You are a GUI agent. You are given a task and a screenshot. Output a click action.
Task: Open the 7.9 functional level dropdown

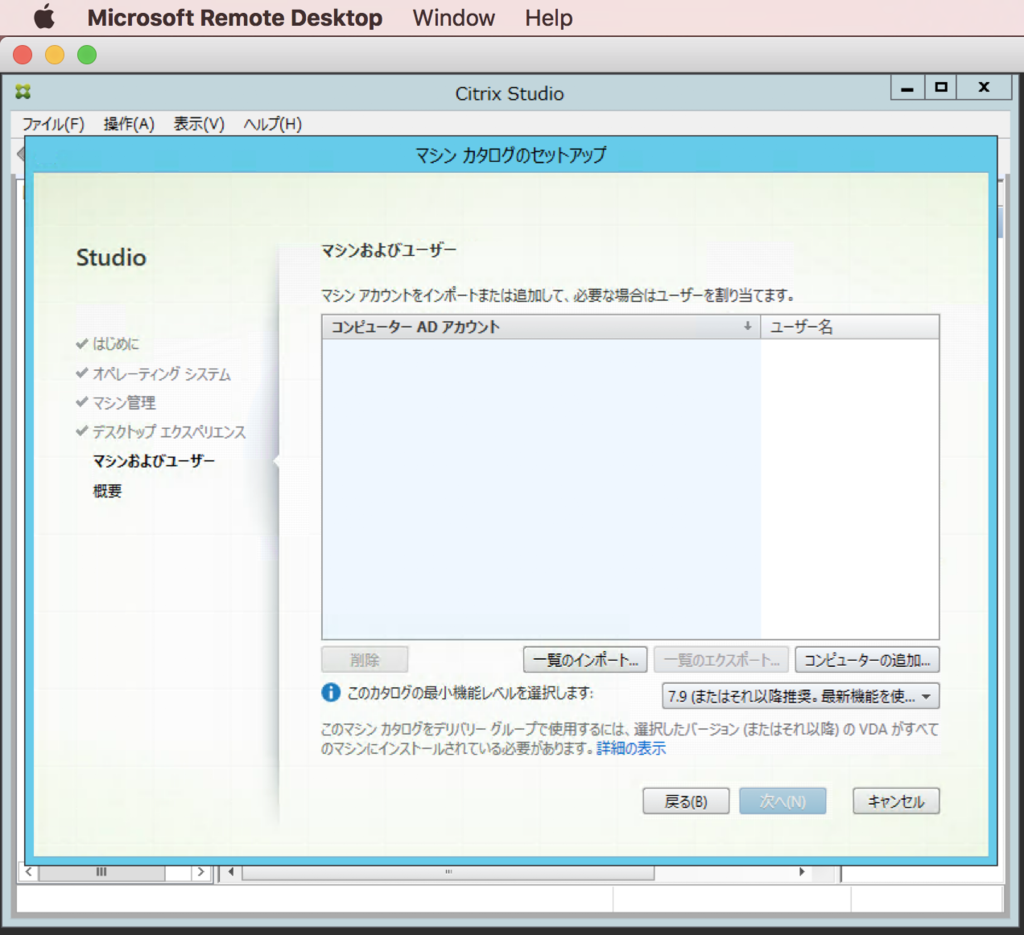pos(801,696)
